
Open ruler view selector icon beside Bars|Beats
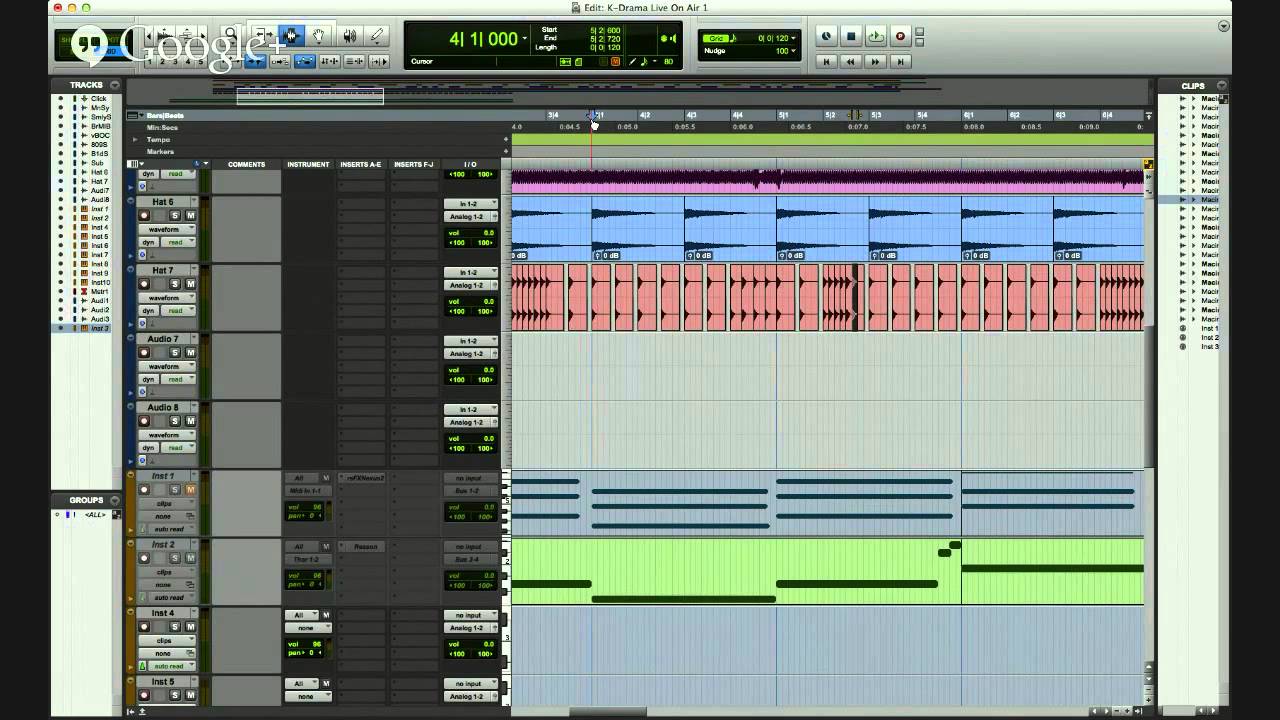[136, 115]
